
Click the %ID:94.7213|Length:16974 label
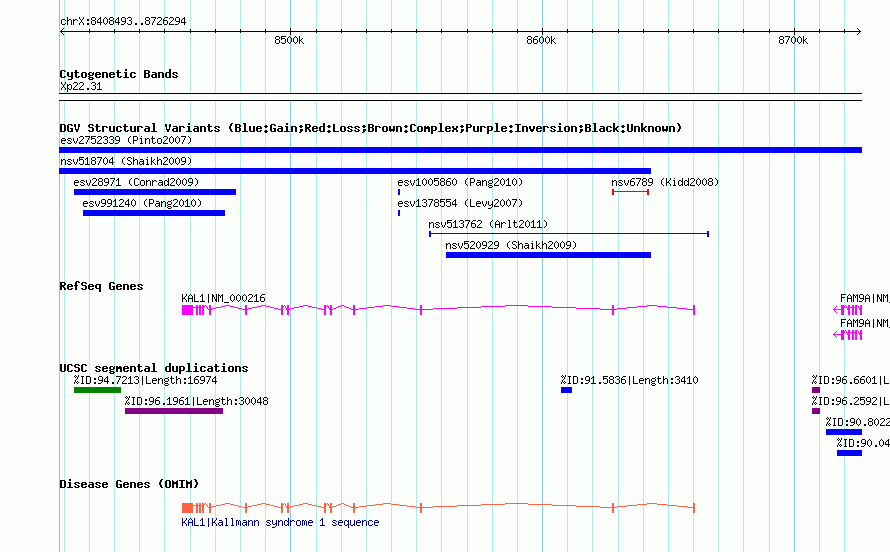[x=145, y=380]
